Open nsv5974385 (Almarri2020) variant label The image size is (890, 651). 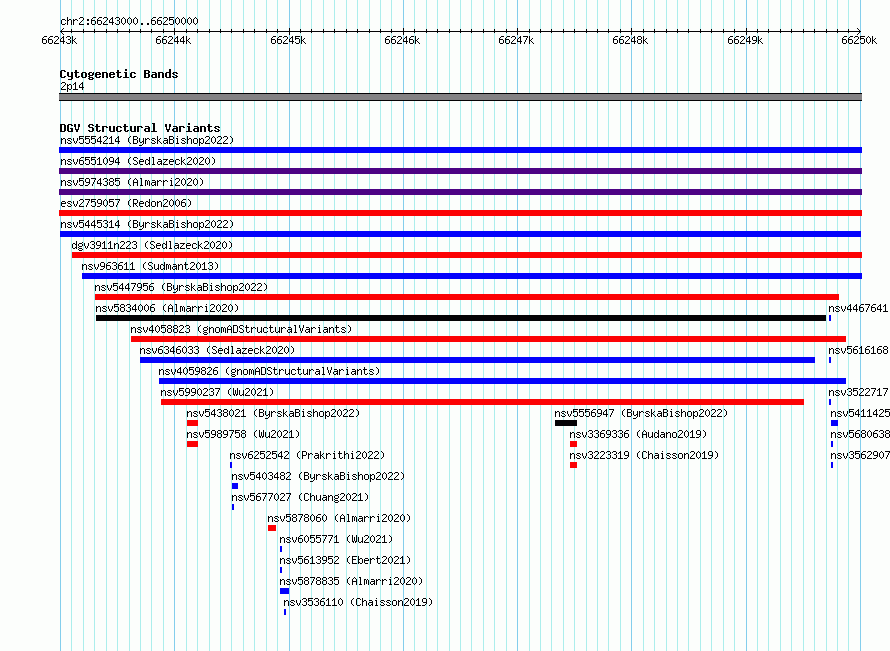click(x=132, y=182)
